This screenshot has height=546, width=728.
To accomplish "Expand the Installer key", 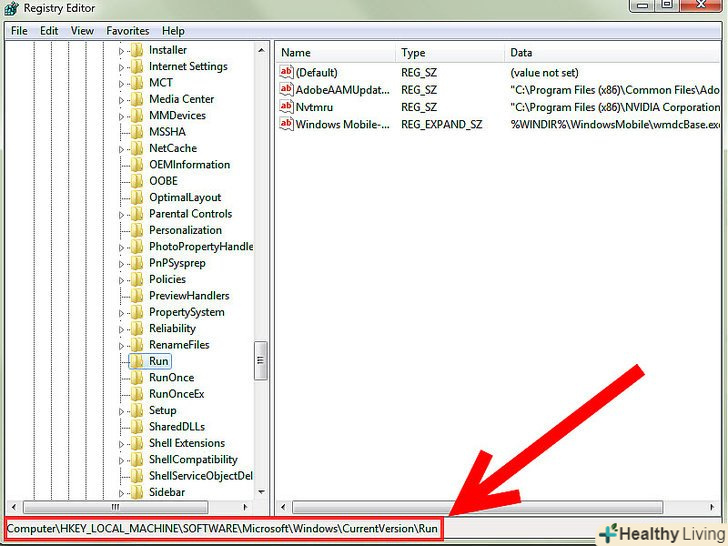I will pyautogui.click(x=121, y=51).
